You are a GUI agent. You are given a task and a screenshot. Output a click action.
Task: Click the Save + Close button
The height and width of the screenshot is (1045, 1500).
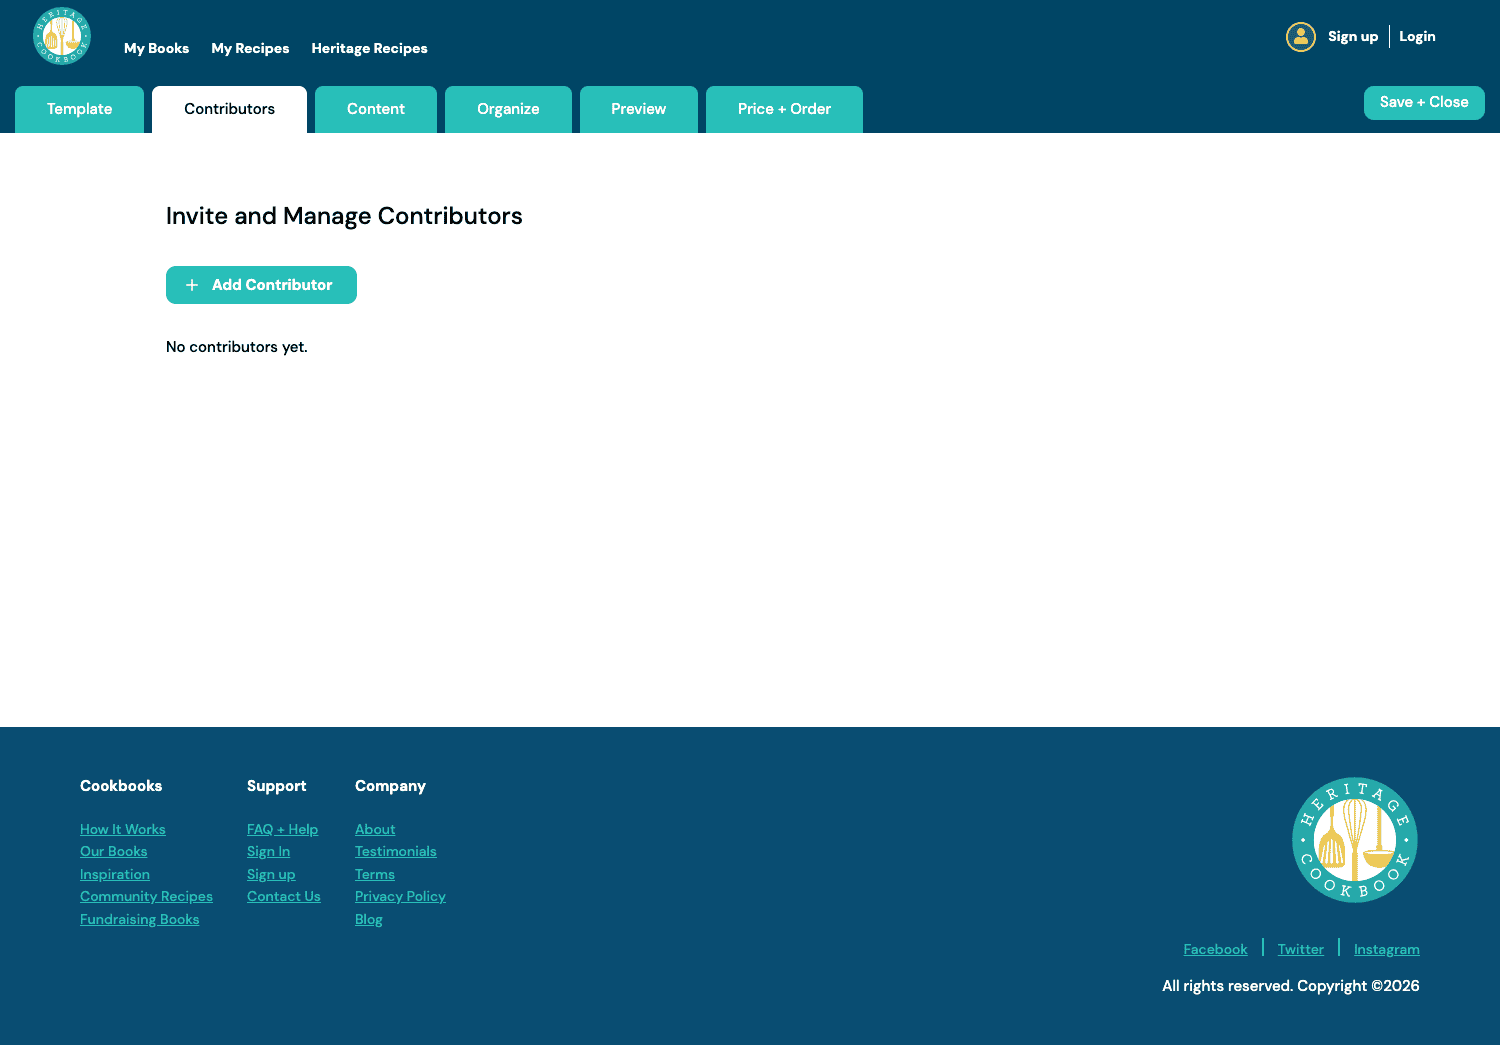(1424, 102)
